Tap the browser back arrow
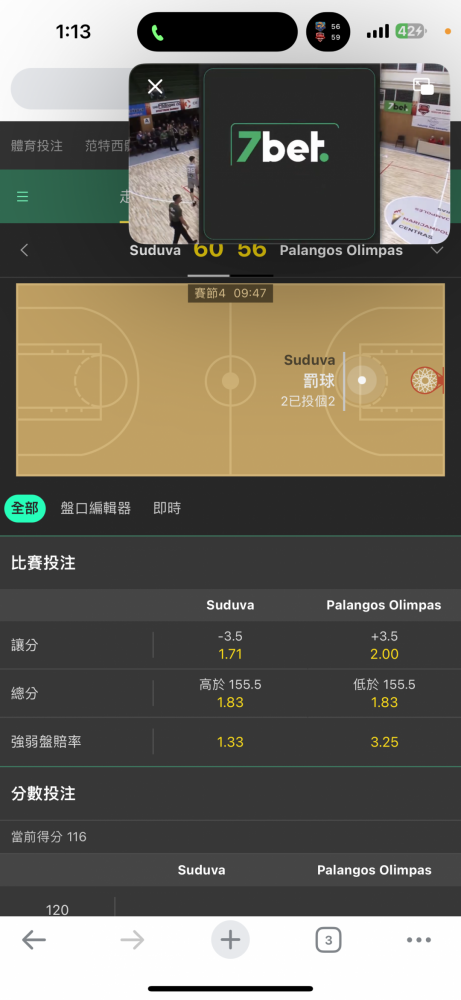This screenshot has width=461, height=1000. click(x=34, y=939)
